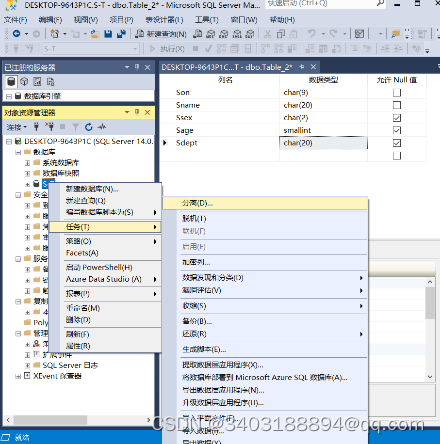
Task: Click the 新建查询(N) toolbar button
Action: [x=161, y=34]
